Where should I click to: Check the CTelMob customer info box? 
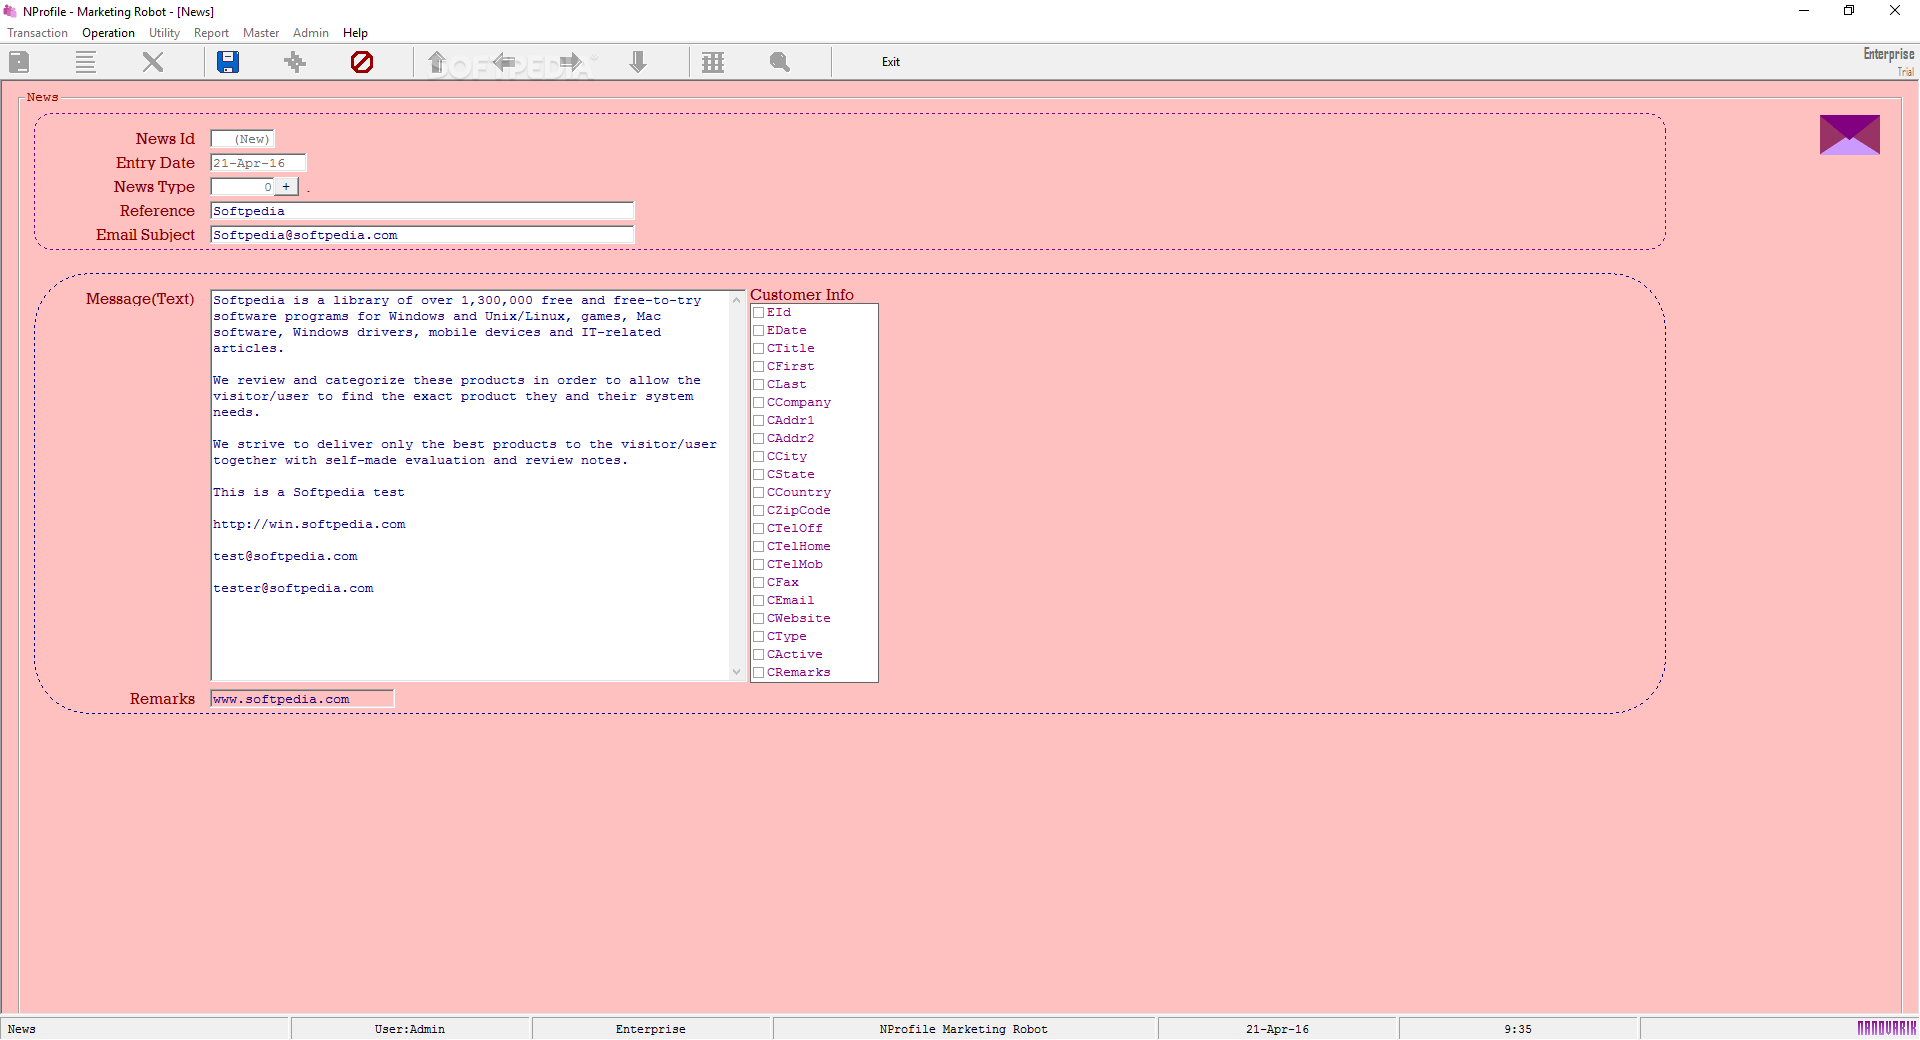[759, 565]
